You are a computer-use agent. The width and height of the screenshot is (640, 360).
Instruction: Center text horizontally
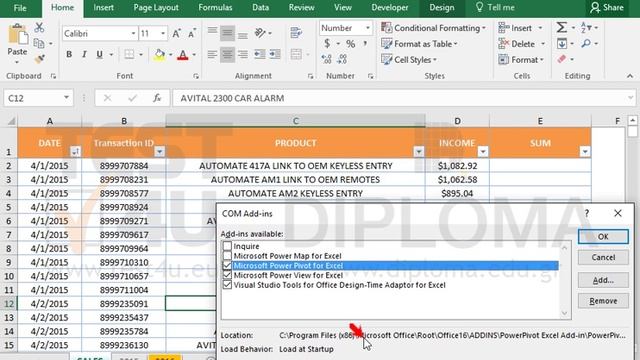point(227,54)
